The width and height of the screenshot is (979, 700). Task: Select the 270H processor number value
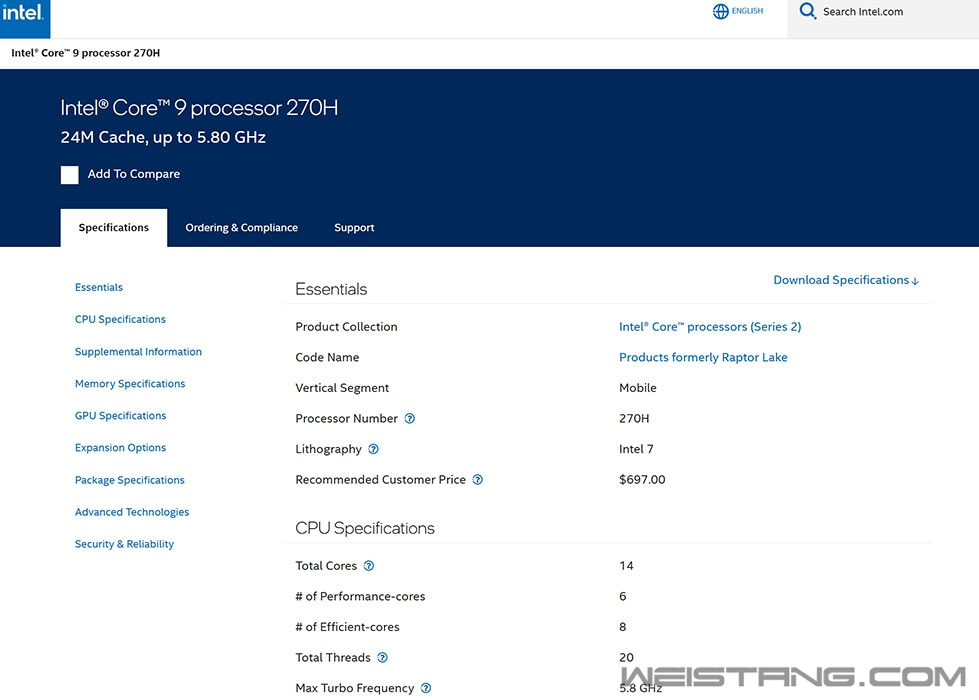coord(634,418)
